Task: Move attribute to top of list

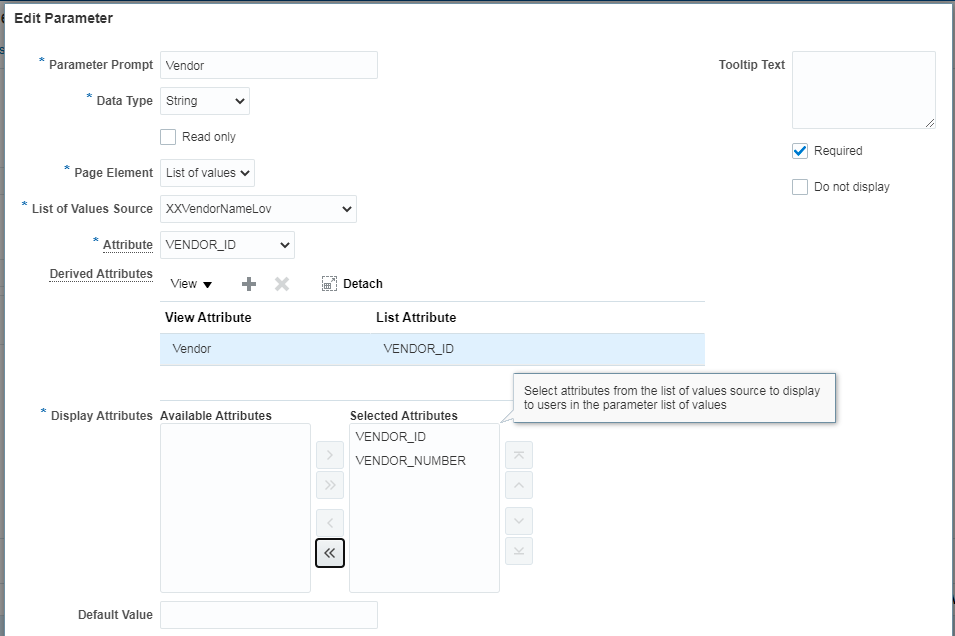Action: coord(519,456)
